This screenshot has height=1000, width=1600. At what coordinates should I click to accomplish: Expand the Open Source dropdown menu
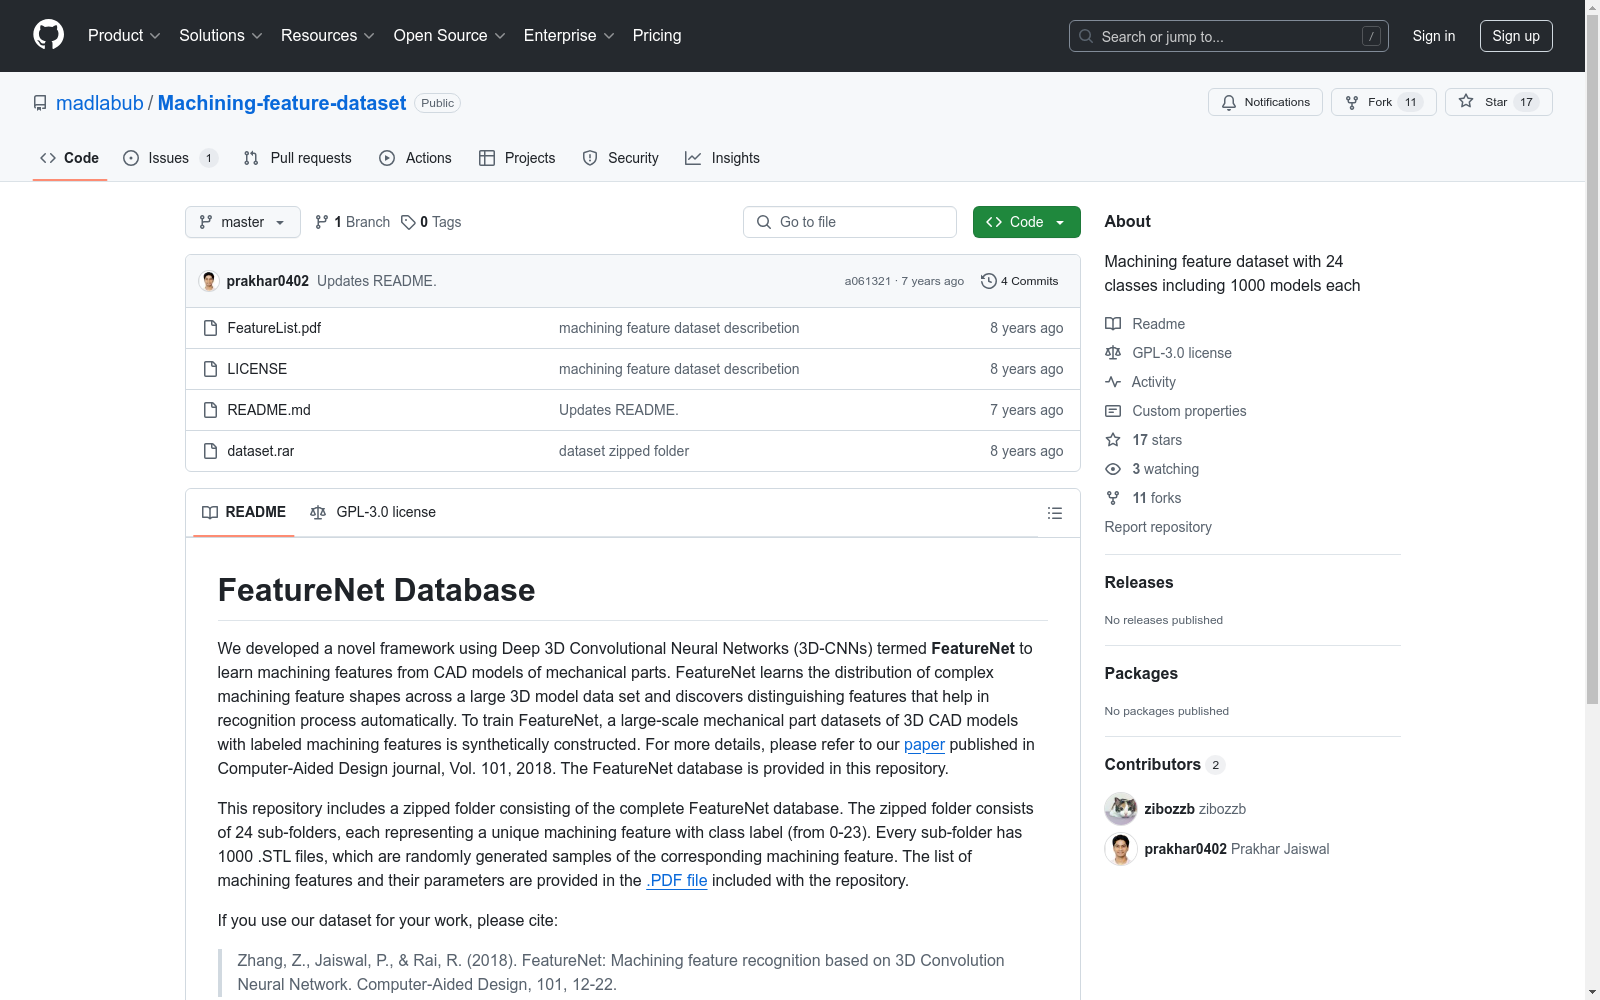(450, 36)
